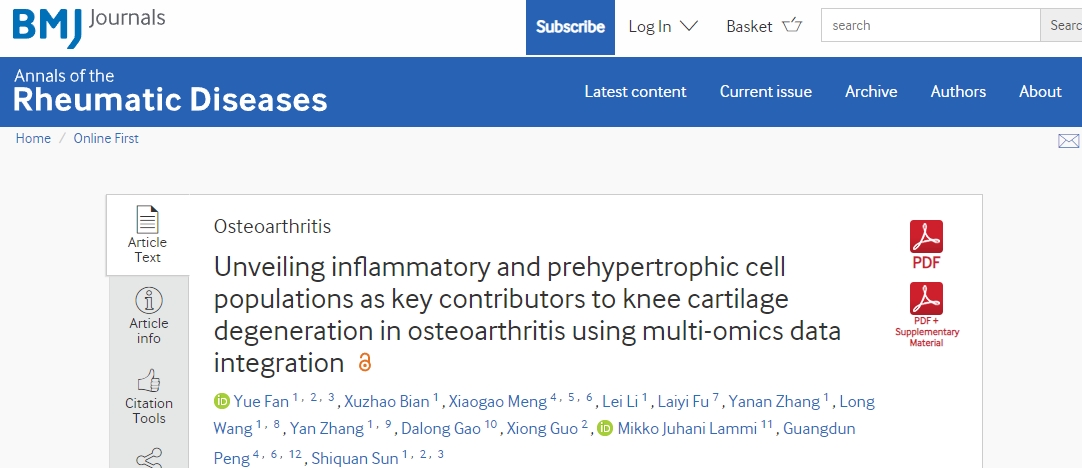Click the share icon in sidebar

click(148, 458)
